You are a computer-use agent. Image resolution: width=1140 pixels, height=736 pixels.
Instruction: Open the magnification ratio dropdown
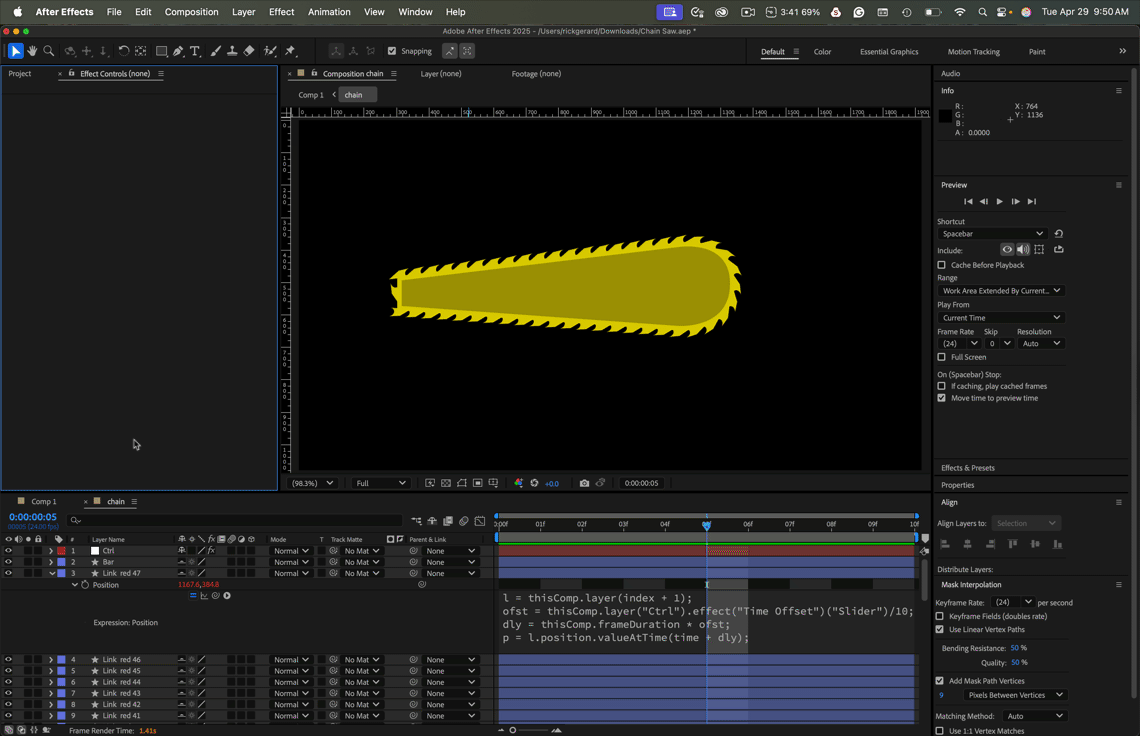point(313,483)
